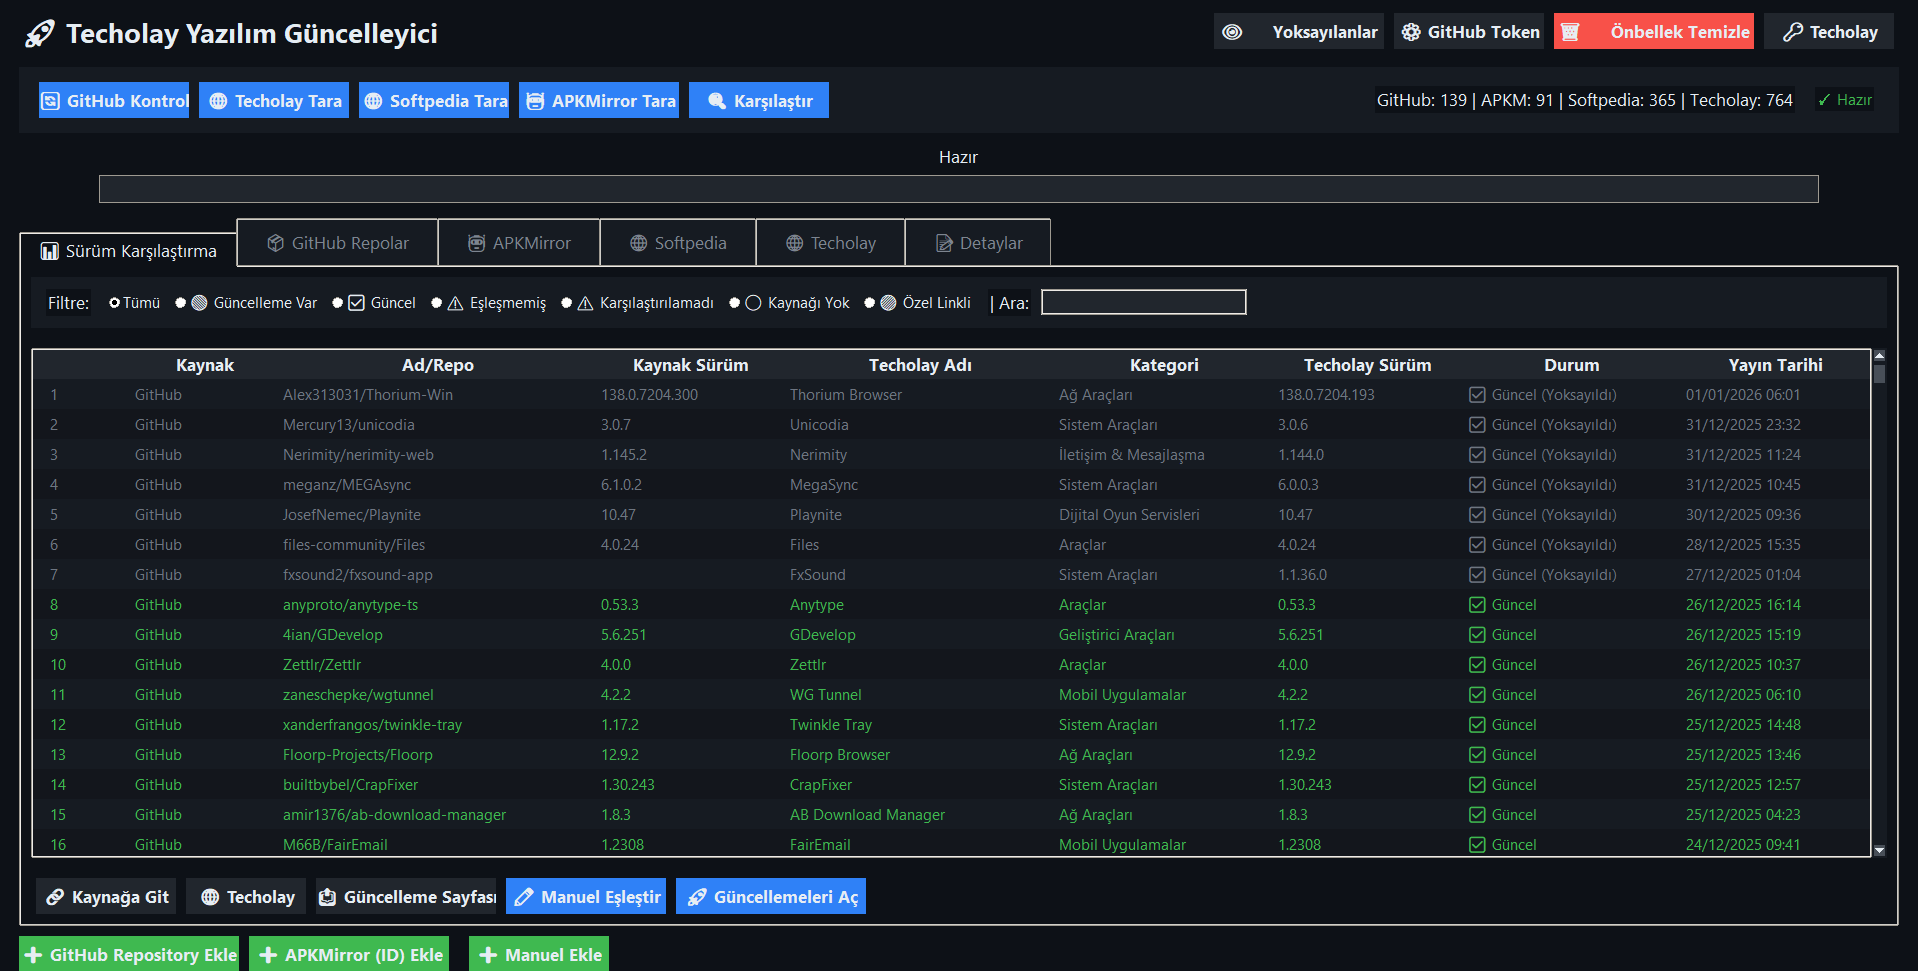Select the Alex313031/Thorium-Win row
The image size is (1918, 971).
(951, 395)
